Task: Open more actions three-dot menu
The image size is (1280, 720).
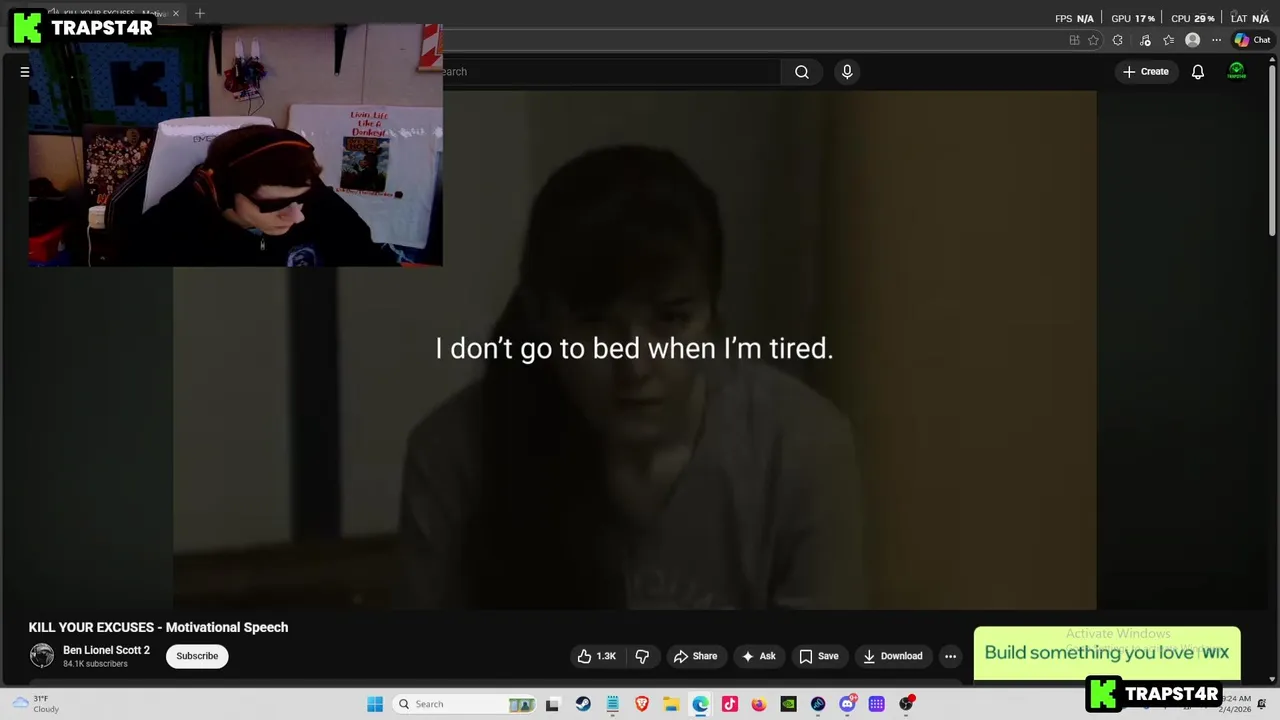Action: 950,656
